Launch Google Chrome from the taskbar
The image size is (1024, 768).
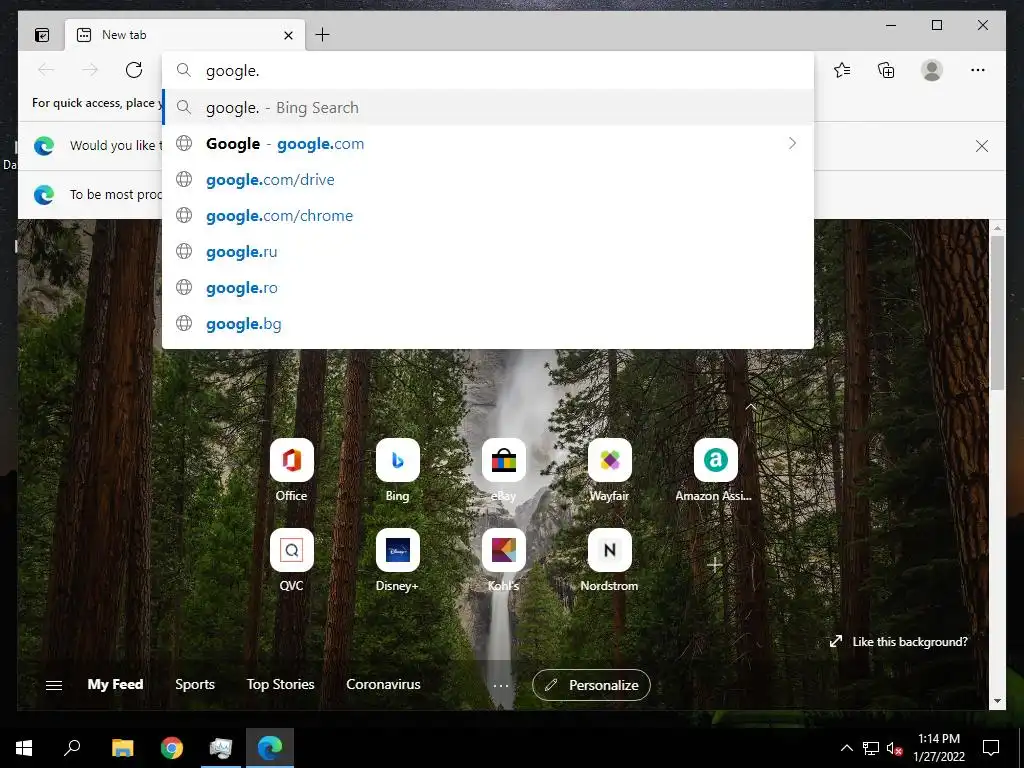point(172,748)
